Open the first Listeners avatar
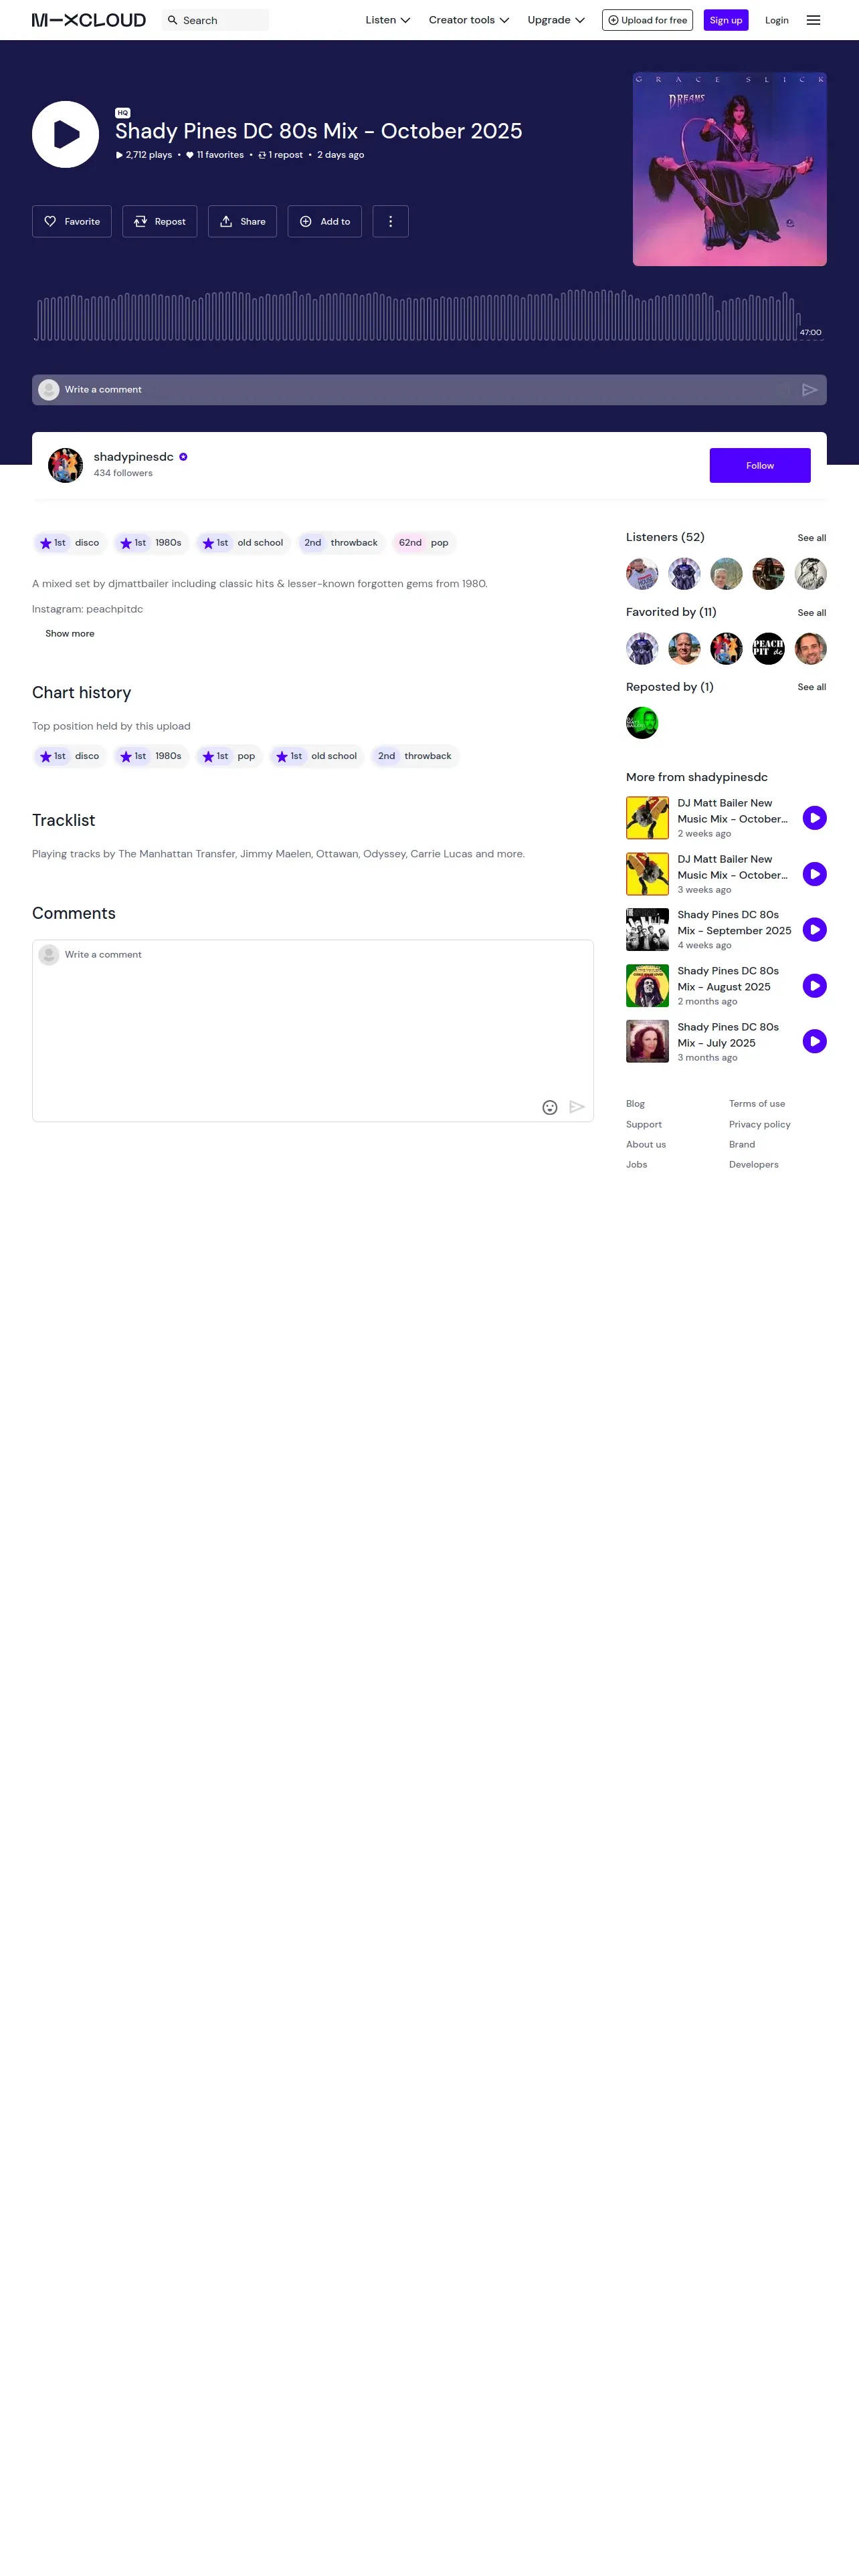 (642, 574)
